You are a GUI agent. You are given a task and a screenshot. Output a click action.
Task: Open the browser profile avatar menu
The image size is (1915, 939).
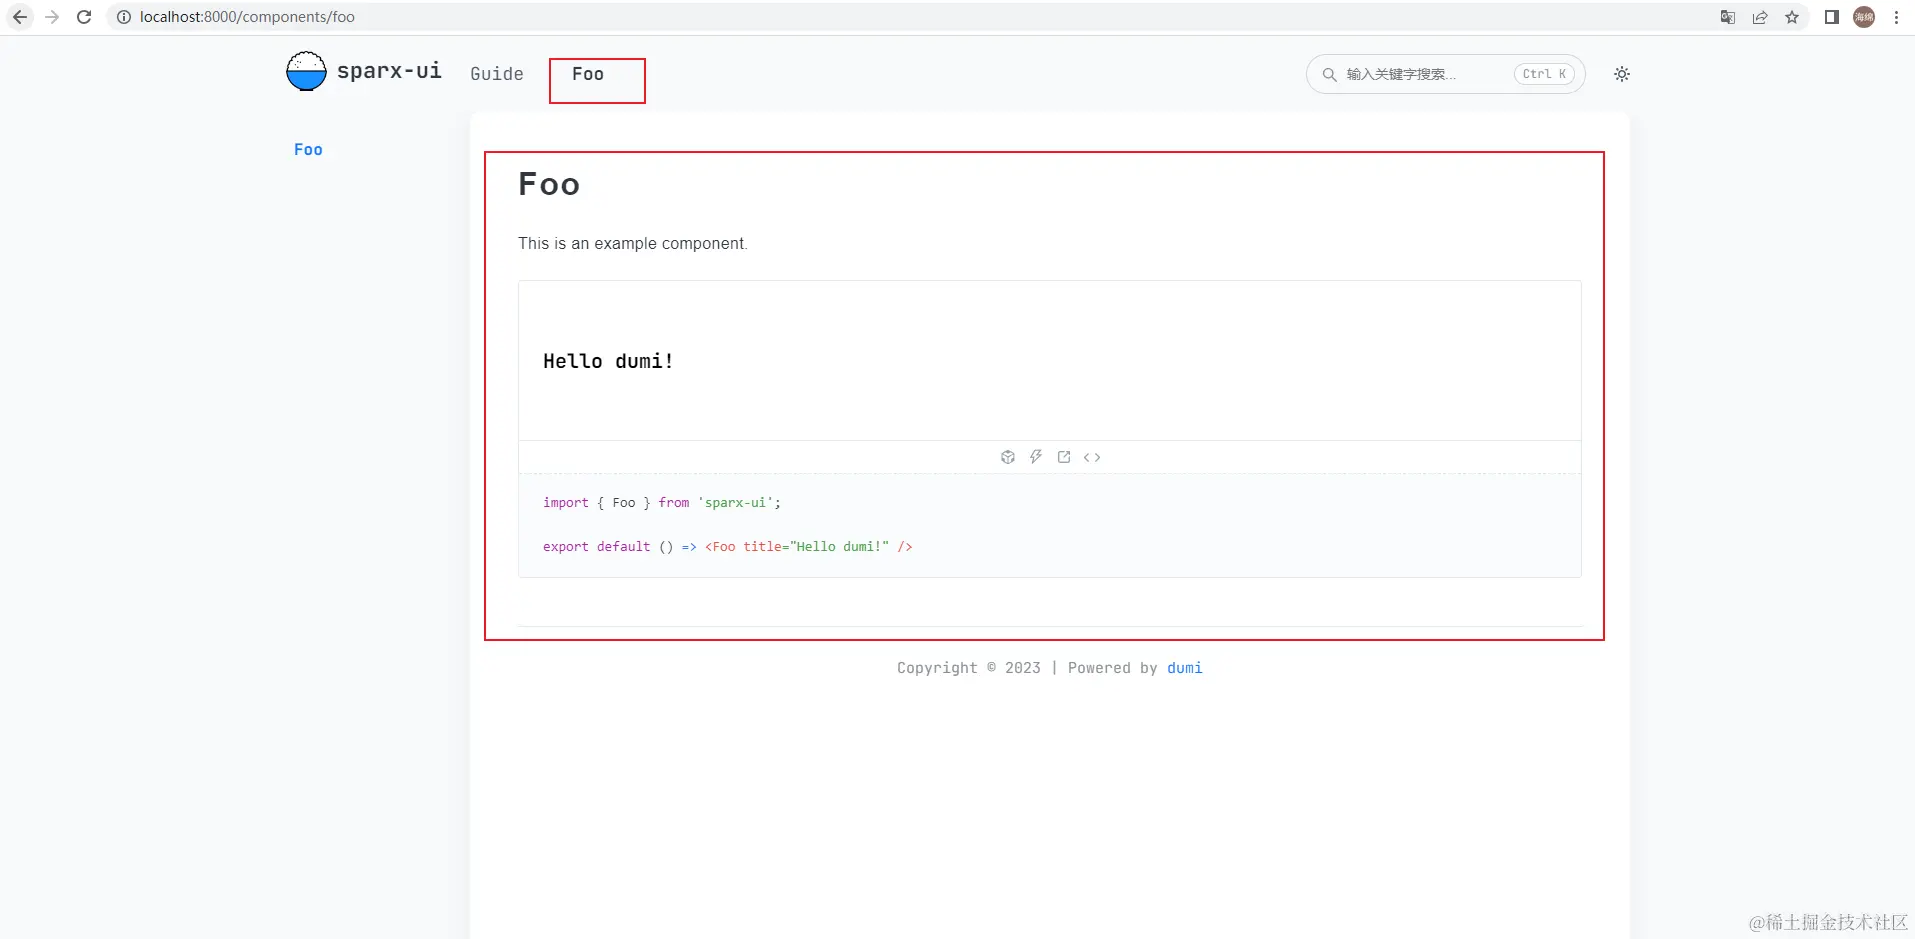1864,17
